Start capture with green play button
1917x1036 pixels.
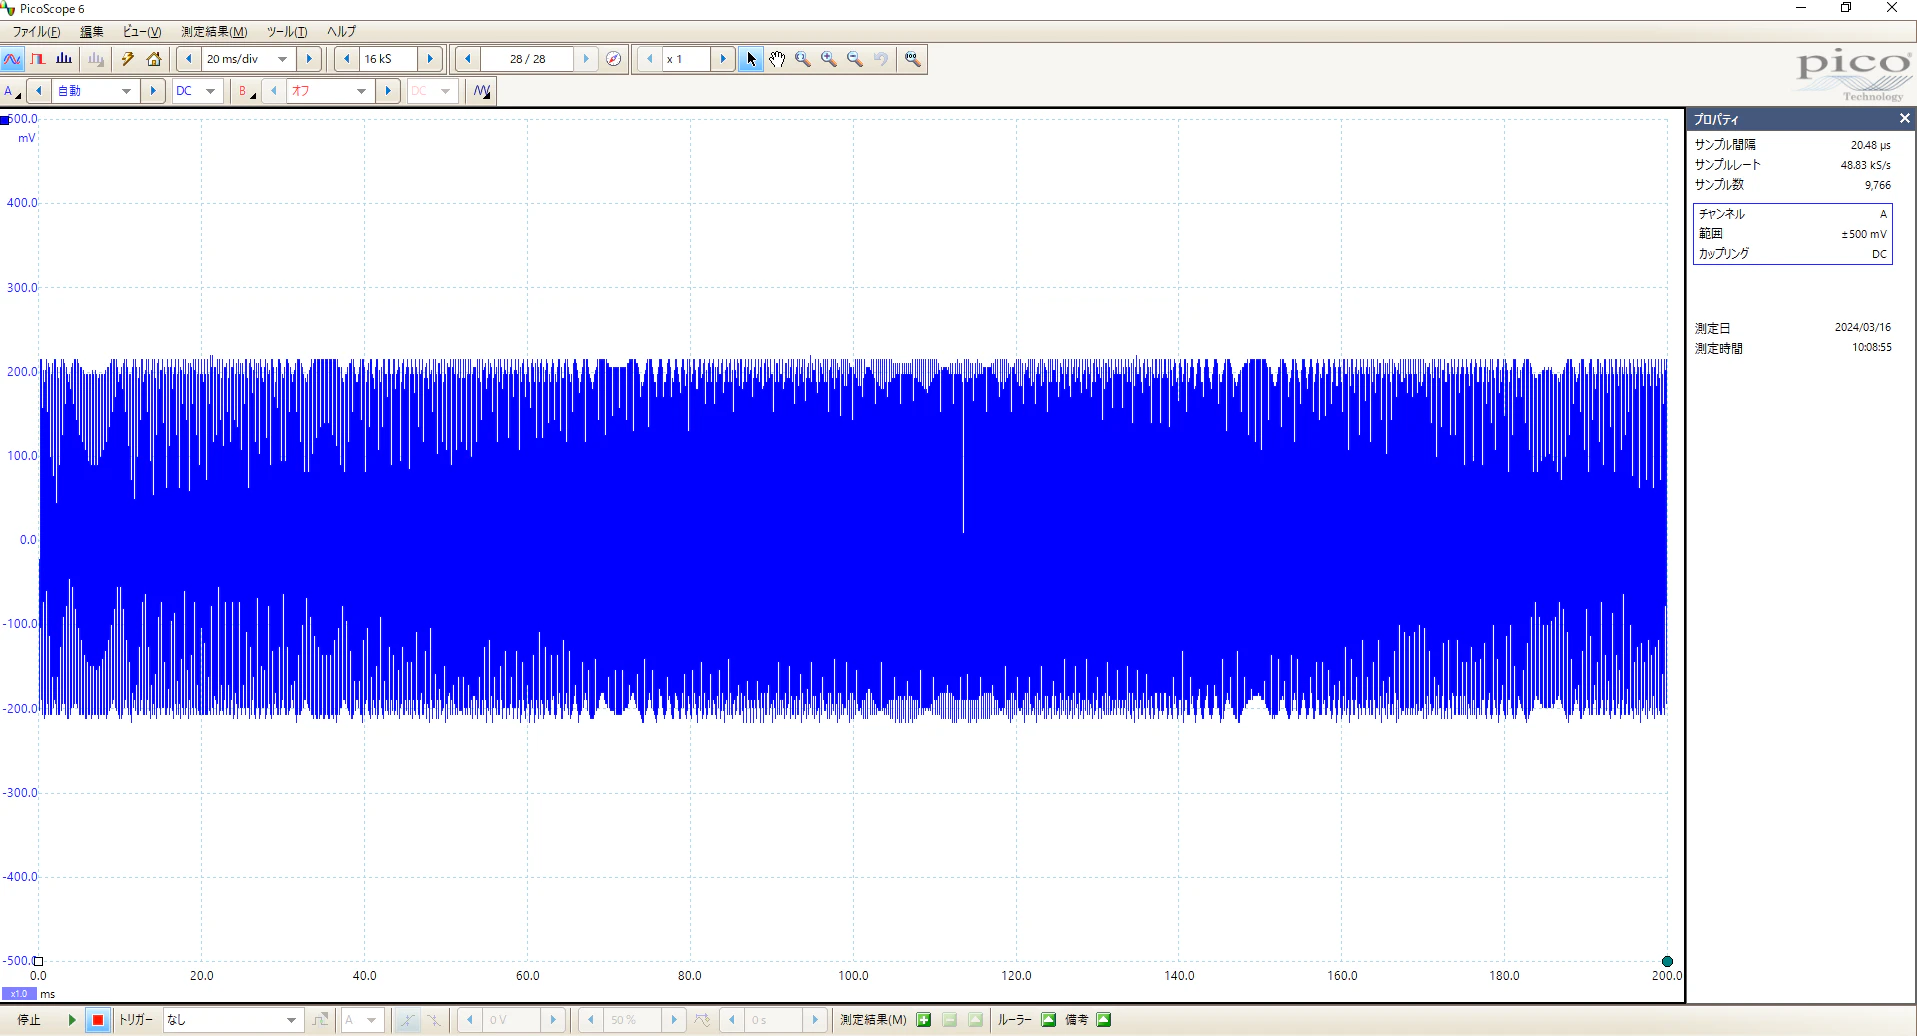point(72,1020)
